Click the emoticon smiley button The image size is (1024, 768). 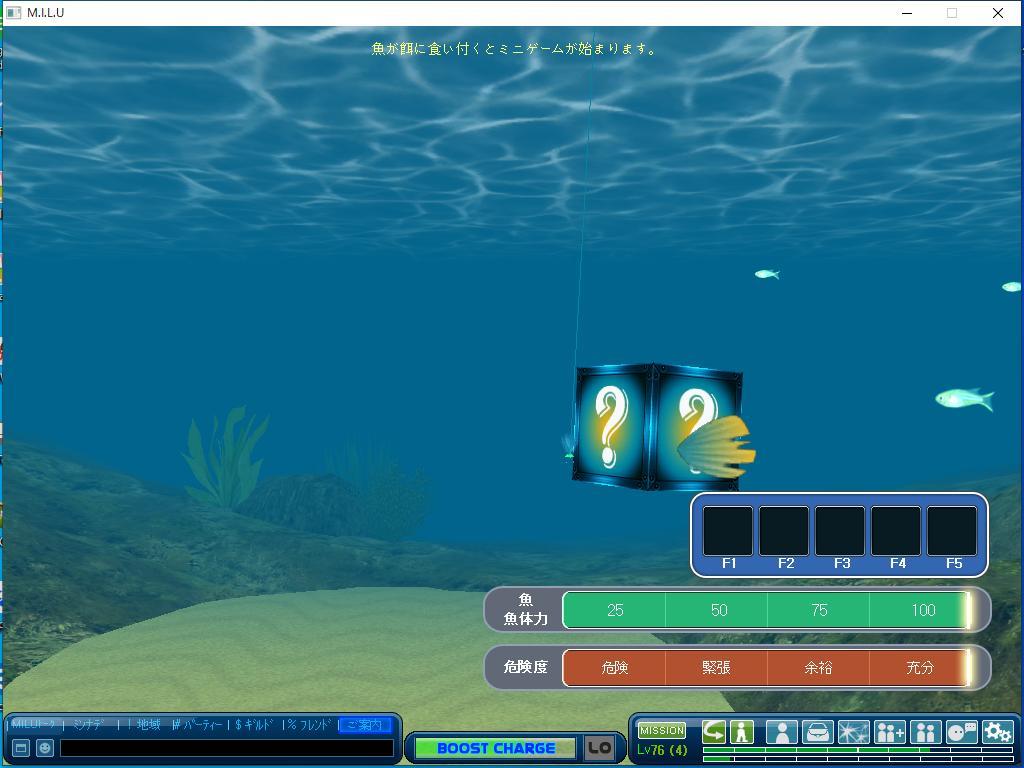tap(45, 748)
